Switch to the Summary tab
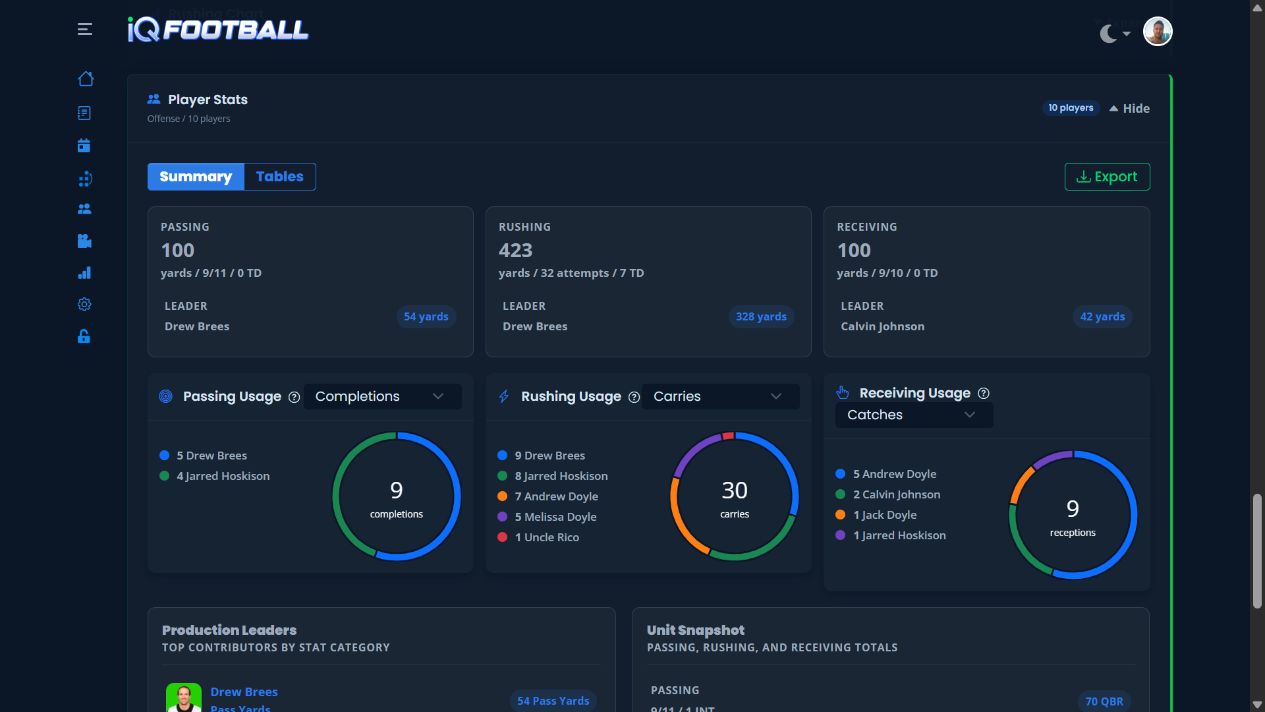Screen dimensions: 1265x712 [x=196, y=177]
